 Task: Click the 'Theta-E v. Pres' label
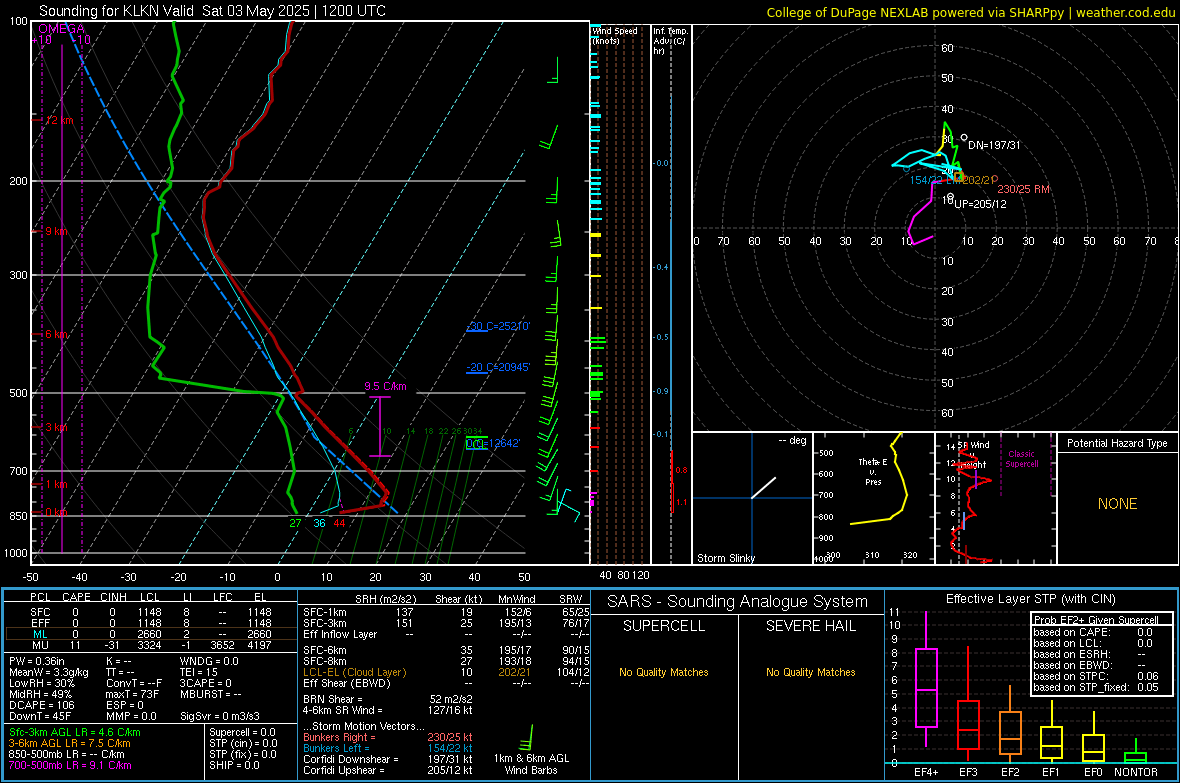pyautogui.click(x=873, y=471)
